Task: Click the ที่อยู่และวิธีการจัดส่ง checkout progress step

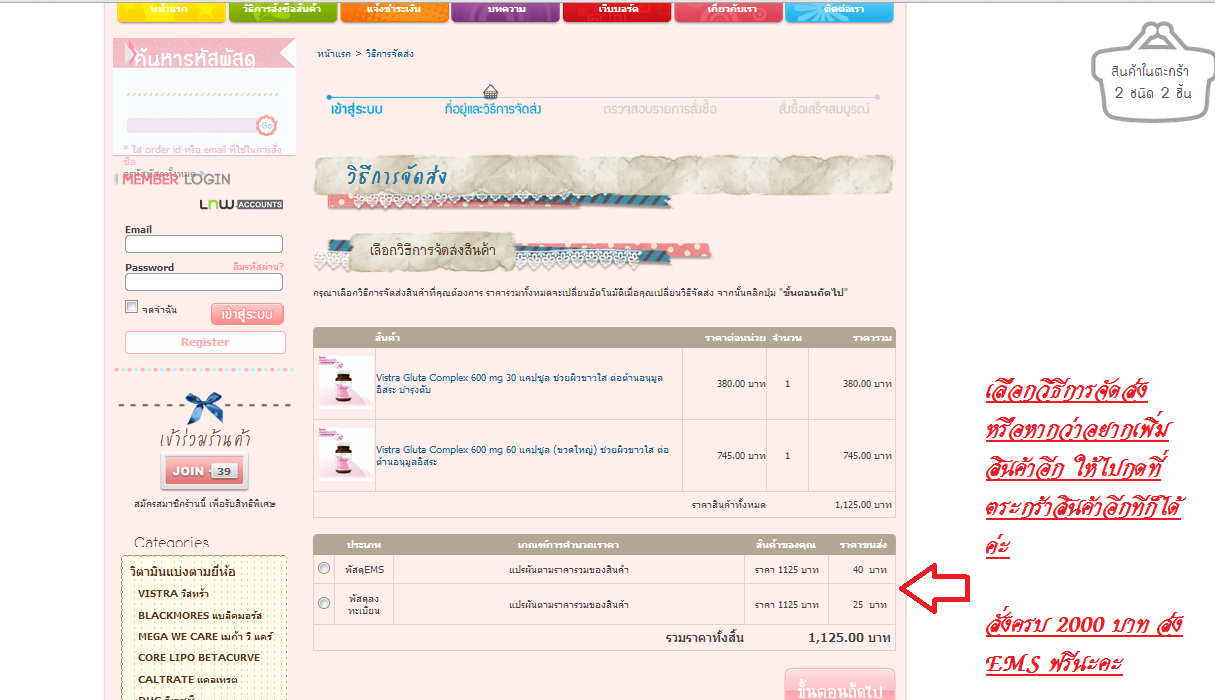Action: coord(492,109)
